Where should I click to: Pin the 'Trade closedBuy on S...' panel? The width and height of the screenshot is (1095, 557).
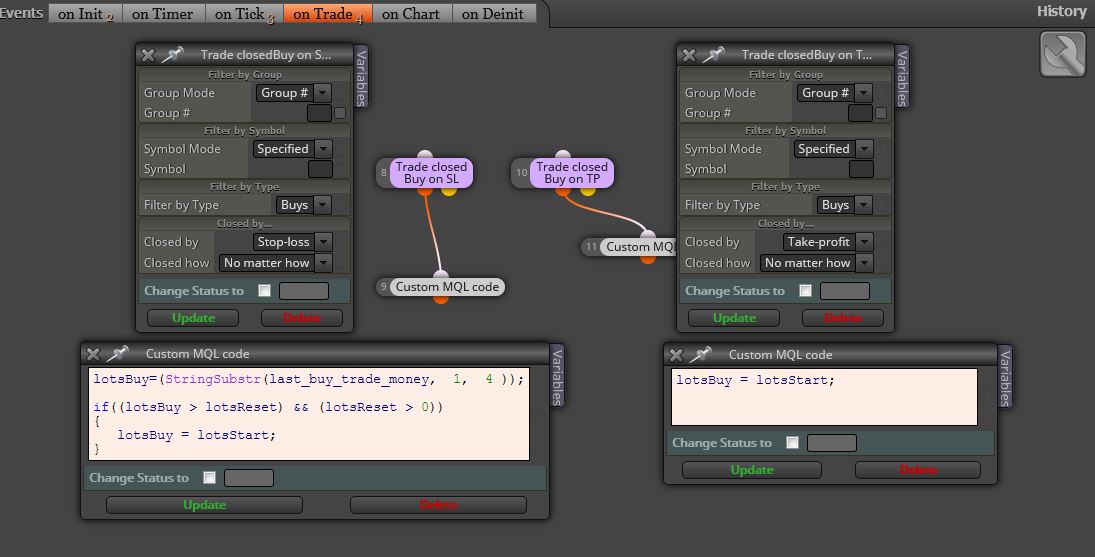coord(172,54)
